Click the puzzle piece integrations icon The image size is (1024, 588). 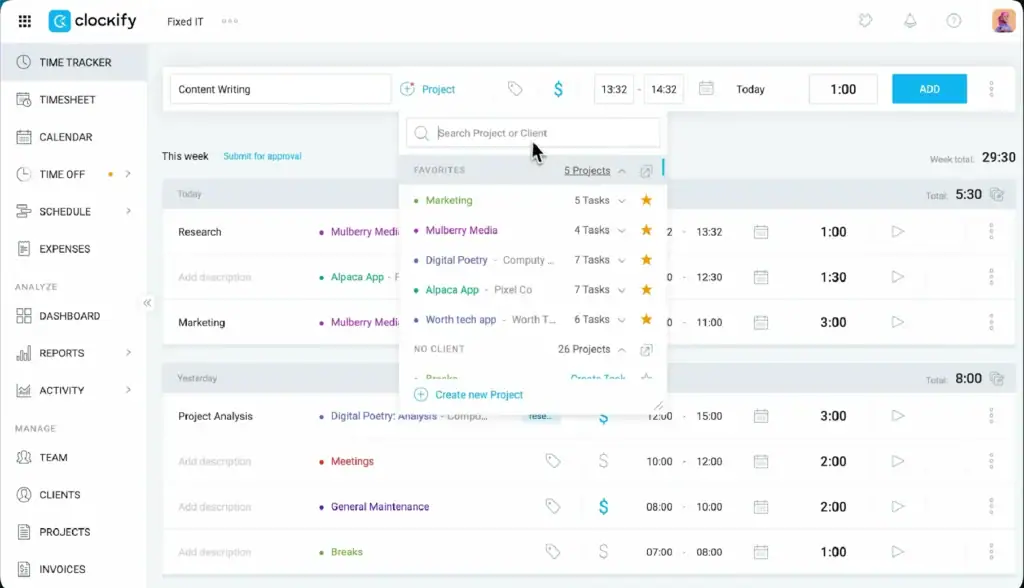click(x=865, y=21)
